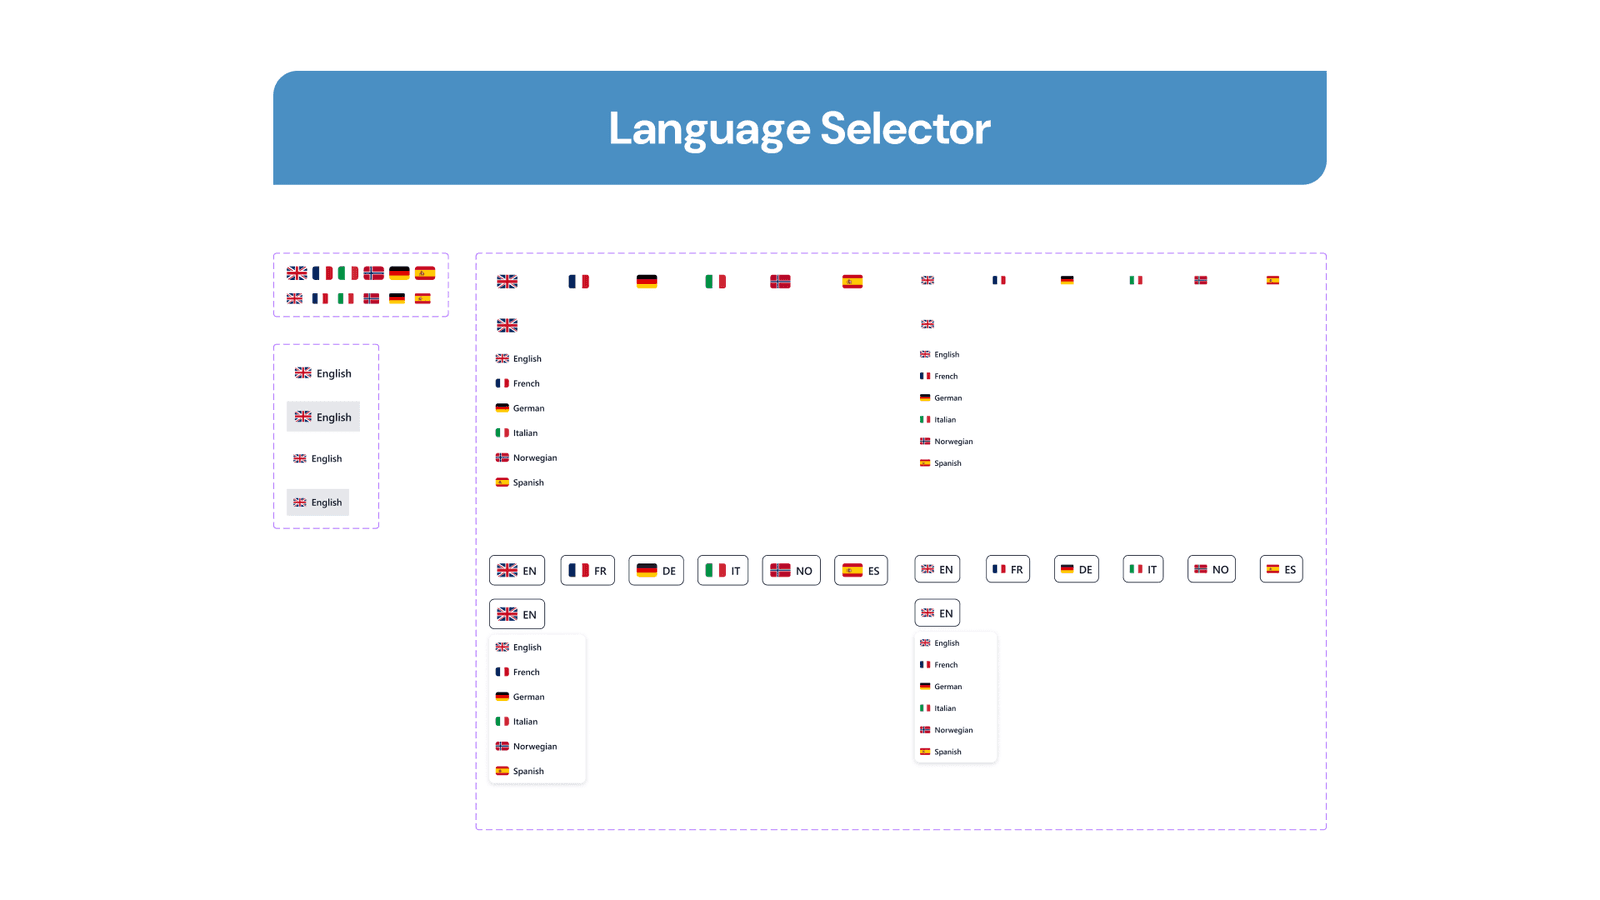The image size is (1600, 900).
Task: Choose German in the small shadowed dropdown card
Action: tap(955, 687)
